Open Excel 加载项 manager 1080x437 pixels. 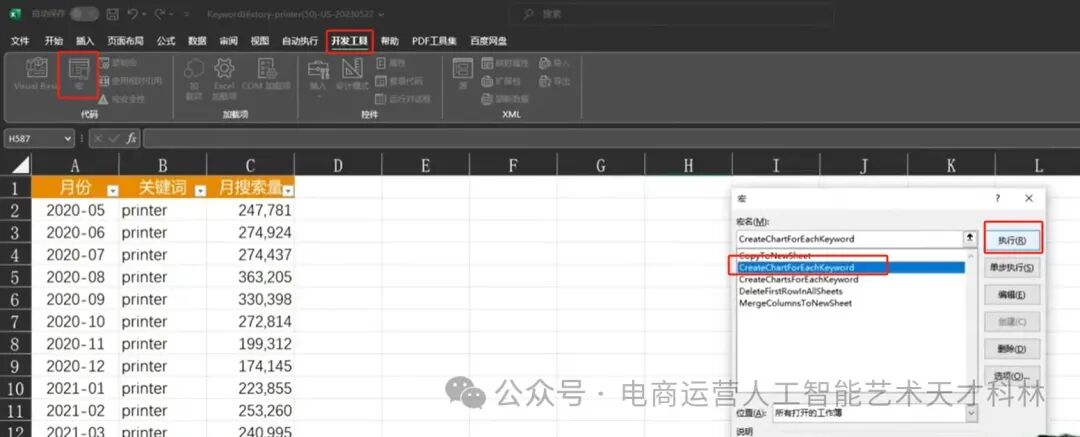point(224,78)
